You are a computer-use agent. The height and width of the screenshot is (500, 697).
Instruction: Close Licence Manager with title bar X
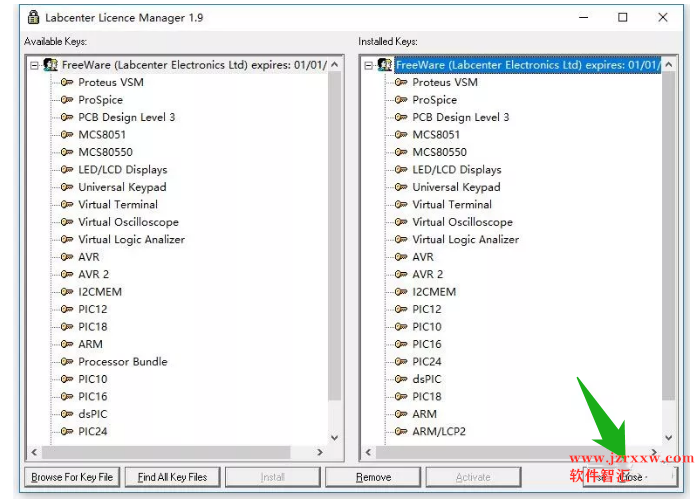[663, 17]
